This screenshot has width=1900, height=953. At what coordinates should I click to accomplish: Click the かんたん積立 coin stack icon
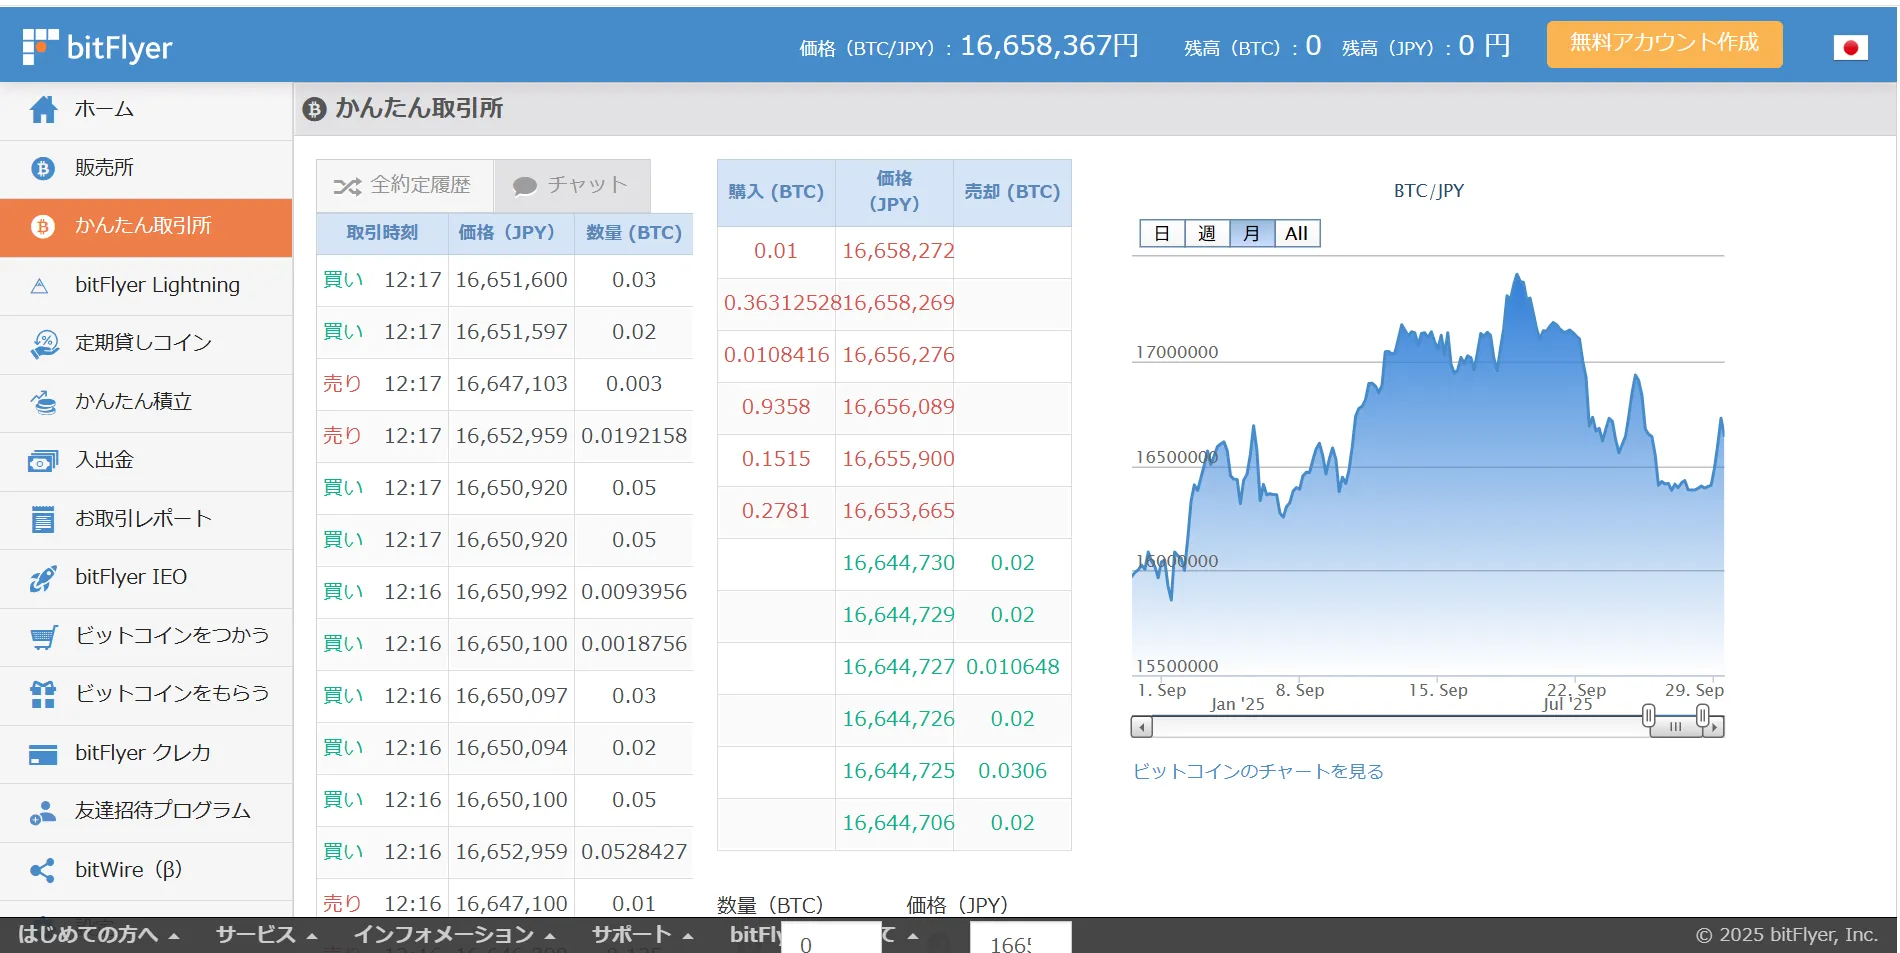pyautogui.click(x=43, y=402)
